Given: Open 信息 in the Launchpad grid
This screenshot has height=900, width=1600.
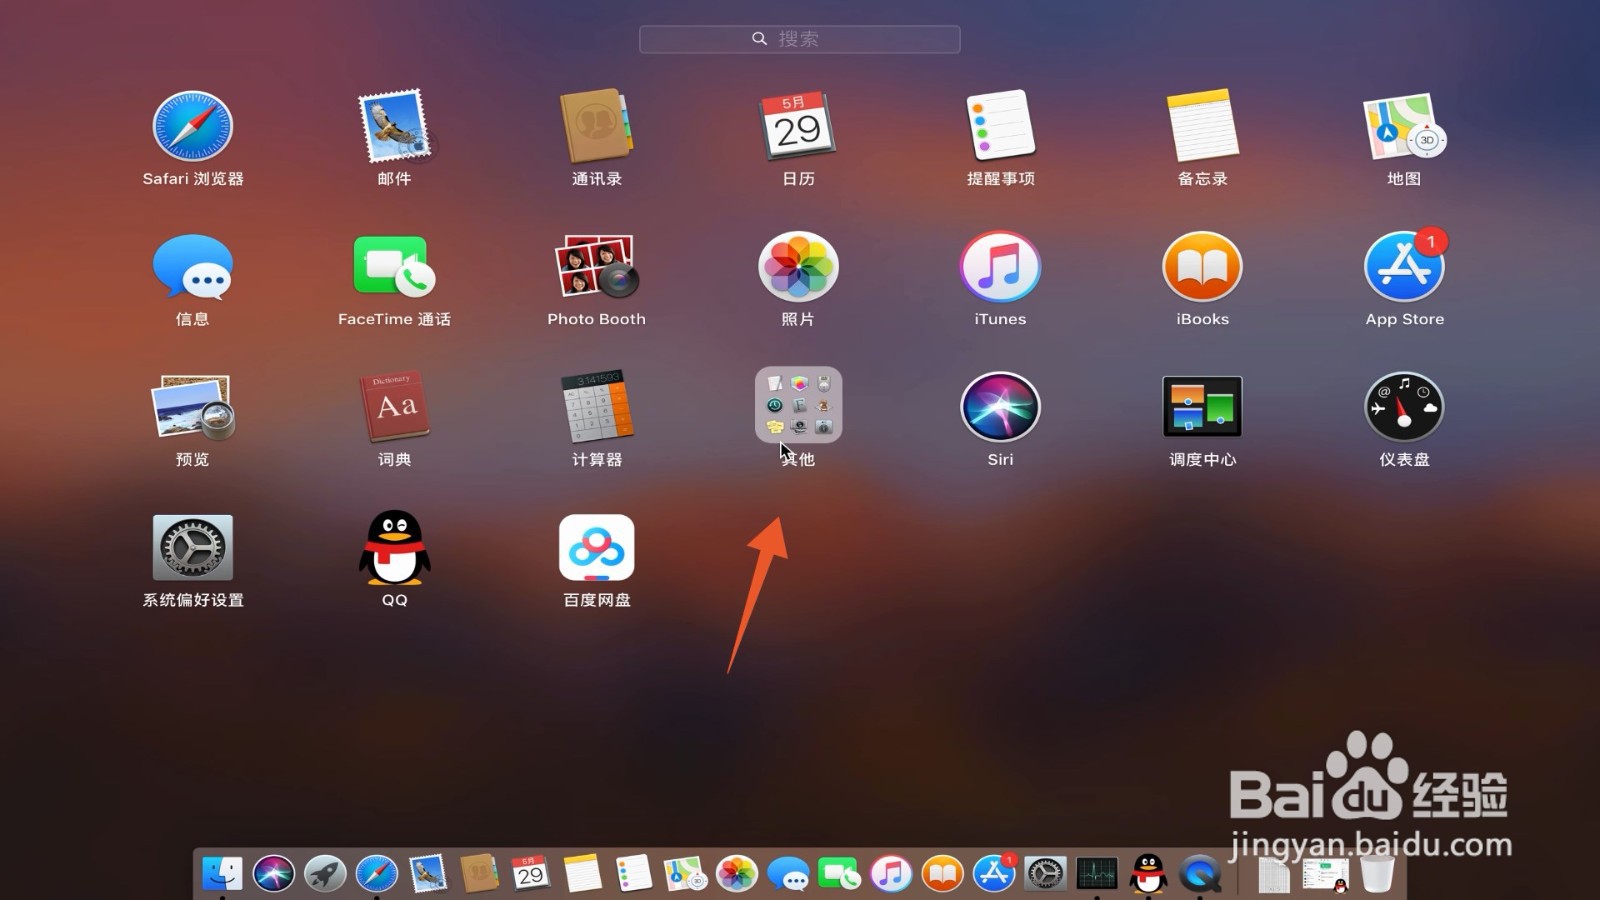Looking at the screenshot, I should [193, 267].
